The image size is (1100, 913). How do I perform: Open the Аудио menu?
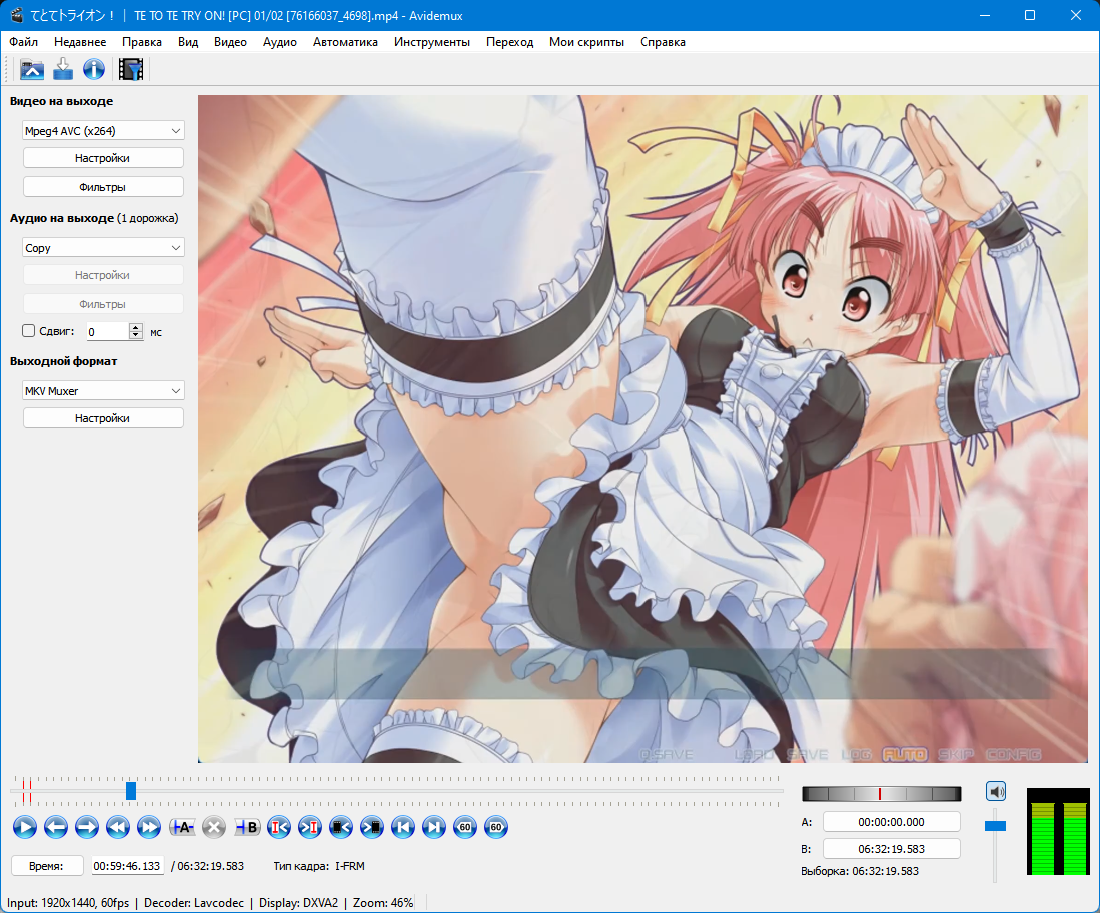279,42
